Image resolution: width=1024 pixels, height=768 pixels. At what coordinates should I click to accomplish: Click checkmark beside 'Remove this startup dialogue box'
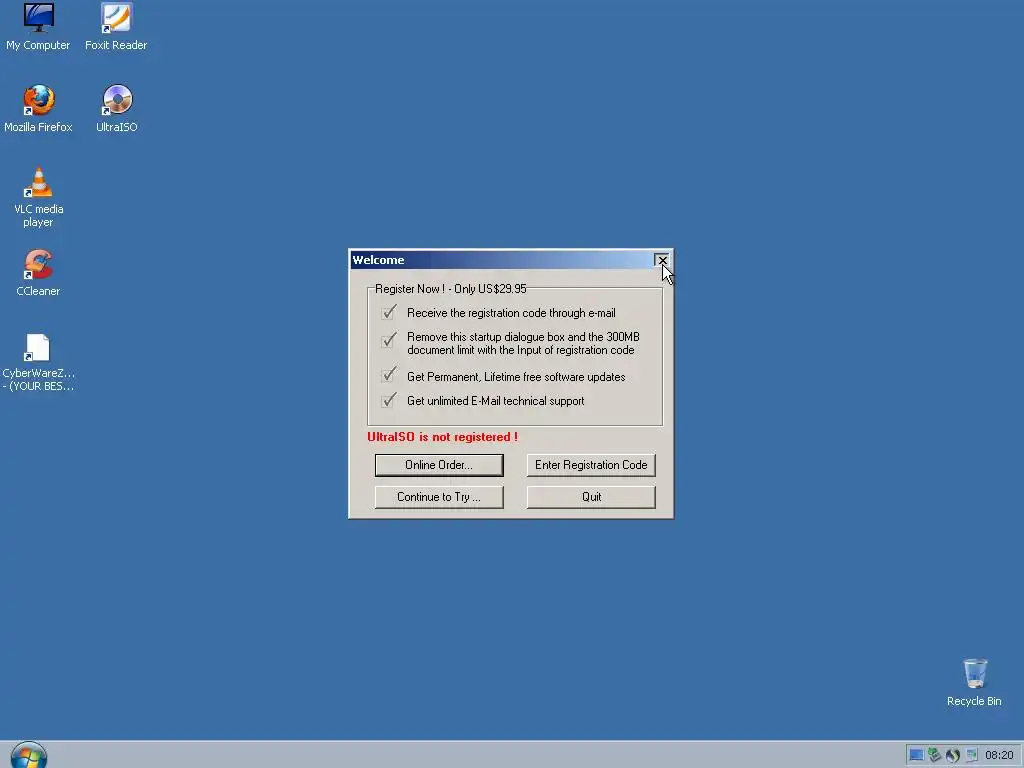[389, 340]
